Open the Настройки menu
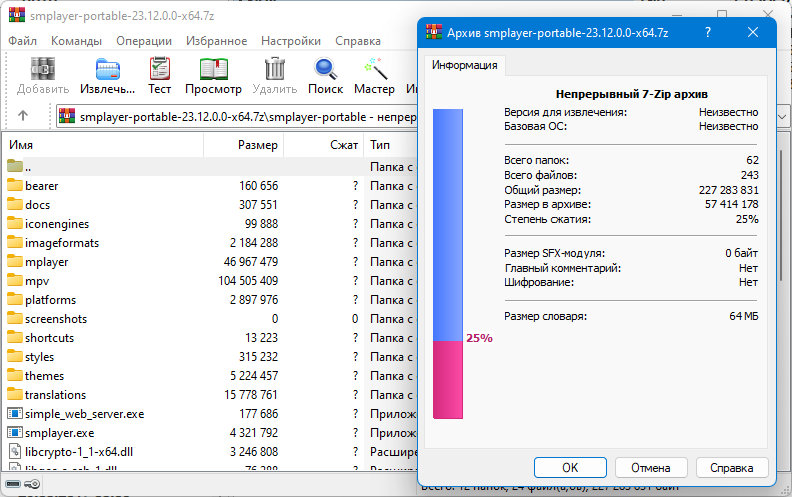Viewport: 792px width, 497px height. pyautogui.click(x=291, y=41)
